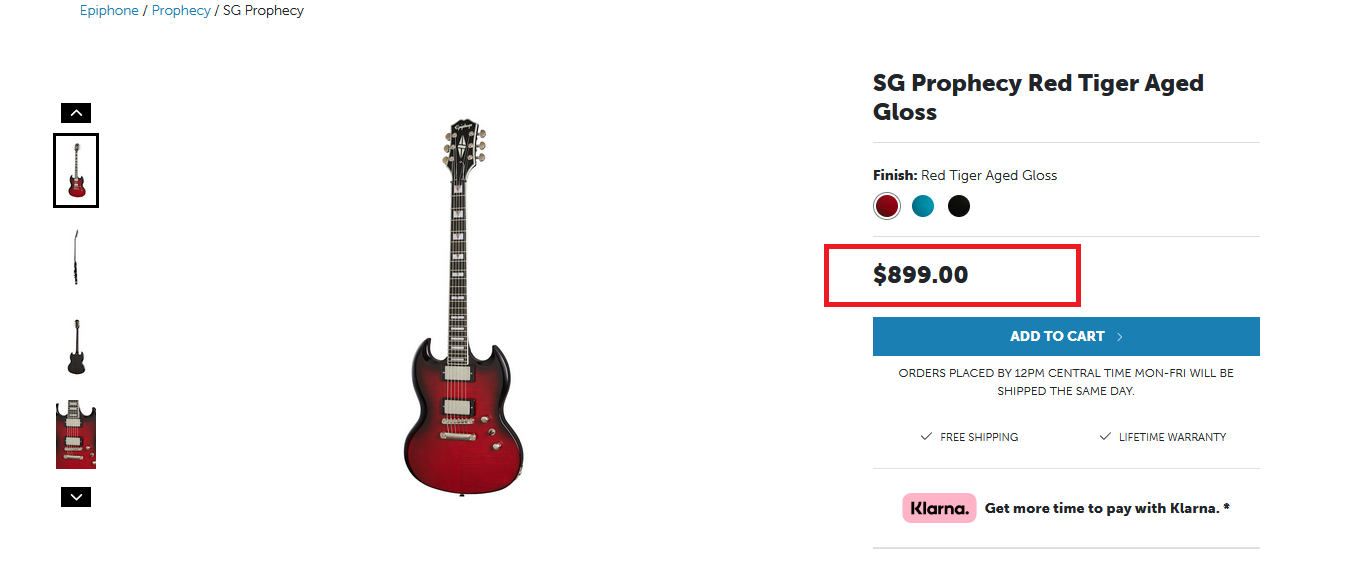Select the black finish color swatch
Viewport: 1349px width, 571px height.
tap(959, 206)
